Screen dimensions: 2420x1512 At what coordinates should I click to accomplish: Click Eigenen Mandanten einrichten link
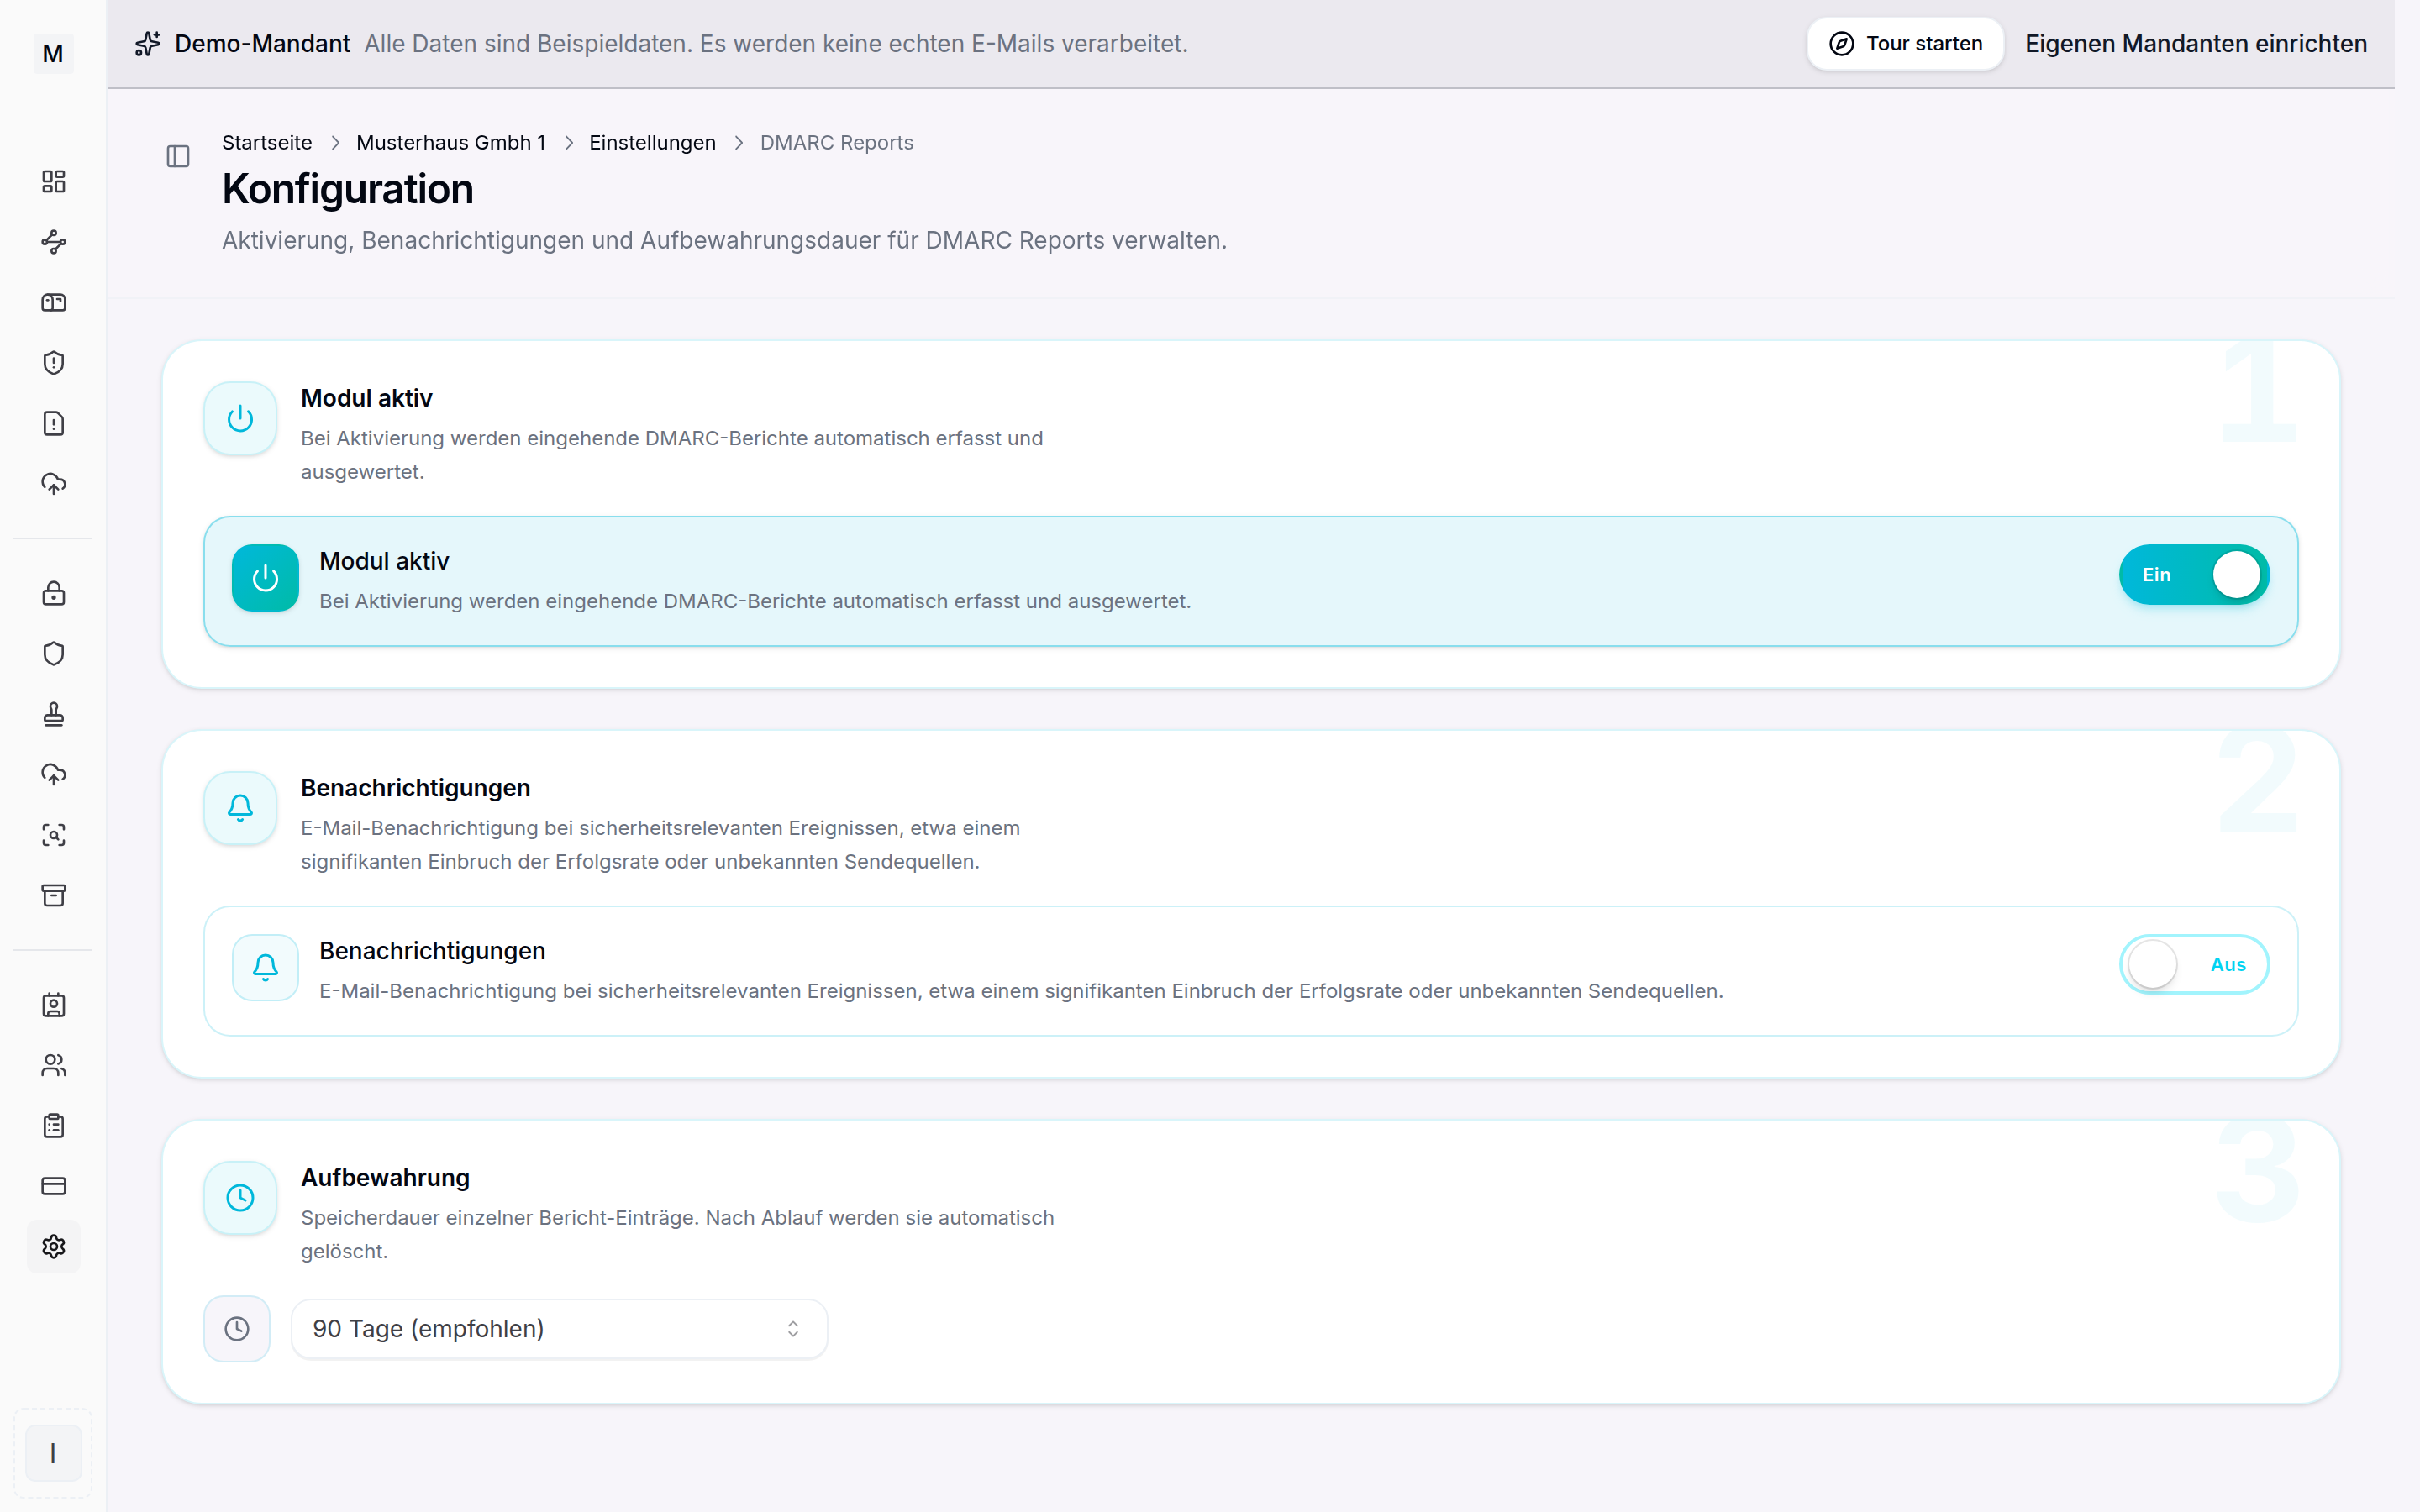click(x=2196, y=44)
